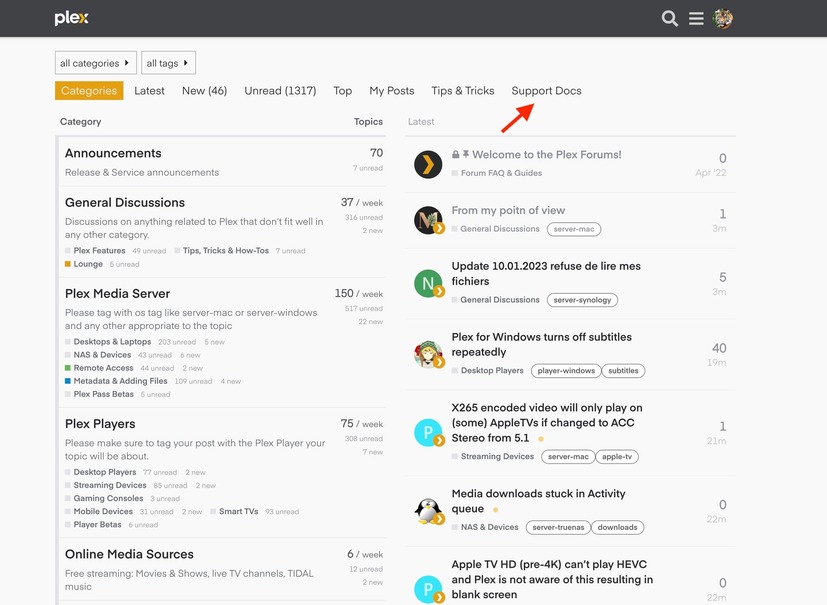
Task: Click the '7 unread' count under Announcements
Action: [x=368, y=168]
